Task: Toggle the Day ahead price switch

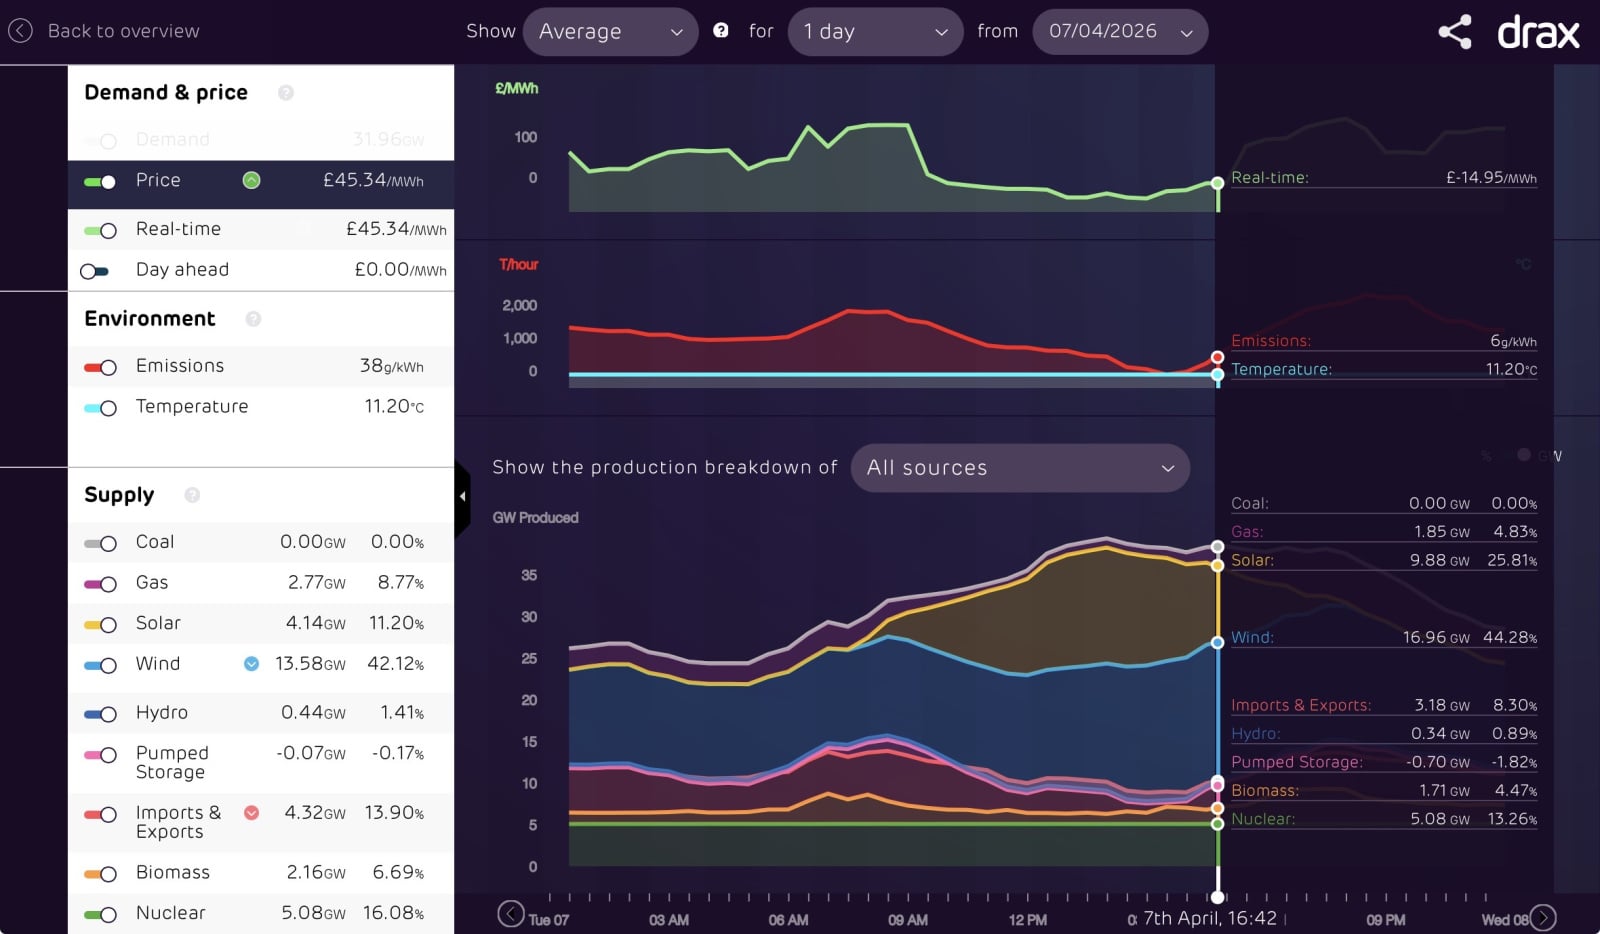Action: click(96, 271)
